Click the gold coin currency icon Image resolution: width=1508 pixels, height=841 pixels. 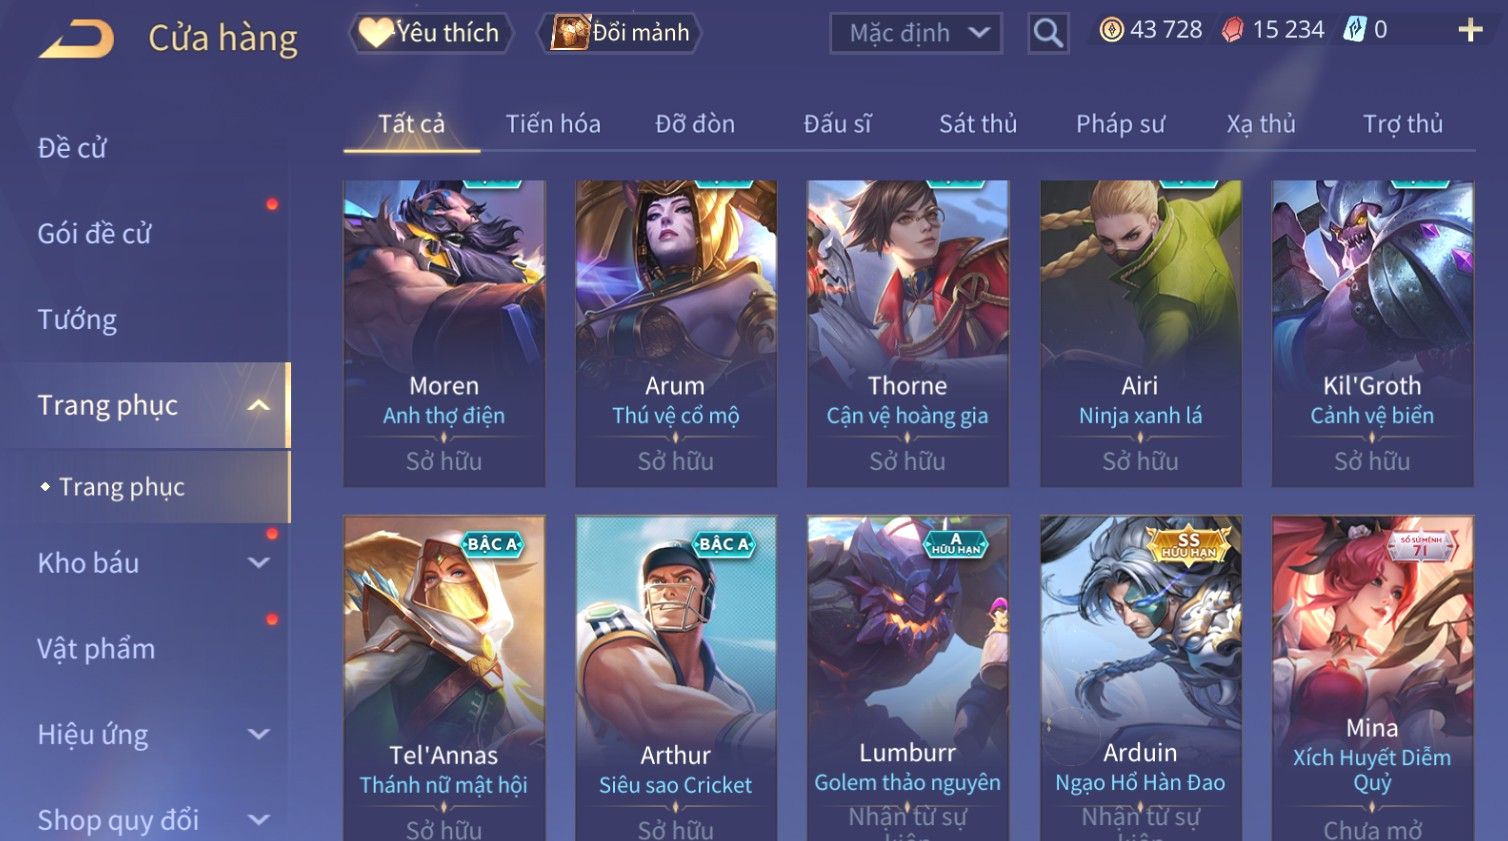1111,30
